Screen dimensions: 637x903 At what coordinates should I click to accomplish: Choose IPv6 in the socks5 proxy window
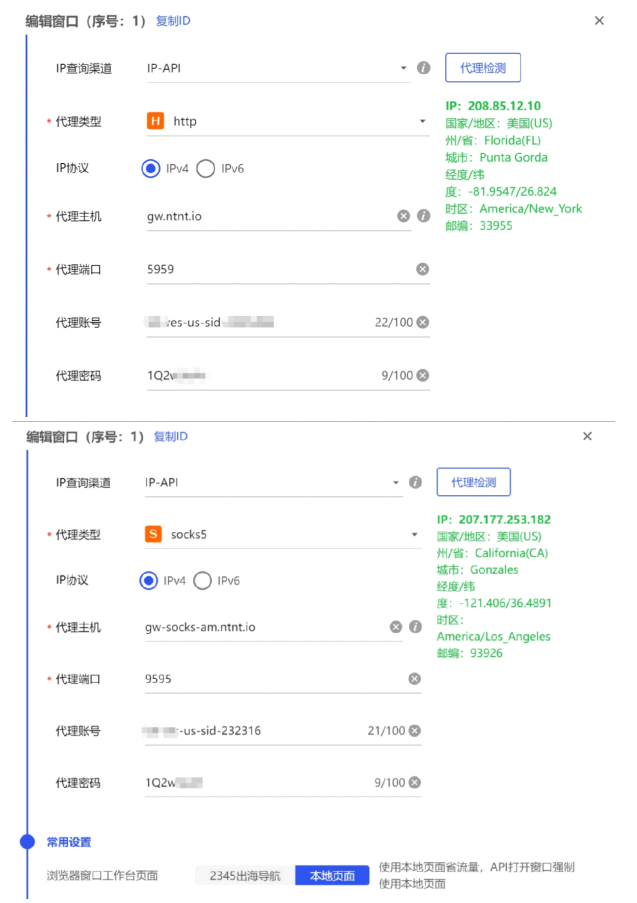click(x=202, y=580)
